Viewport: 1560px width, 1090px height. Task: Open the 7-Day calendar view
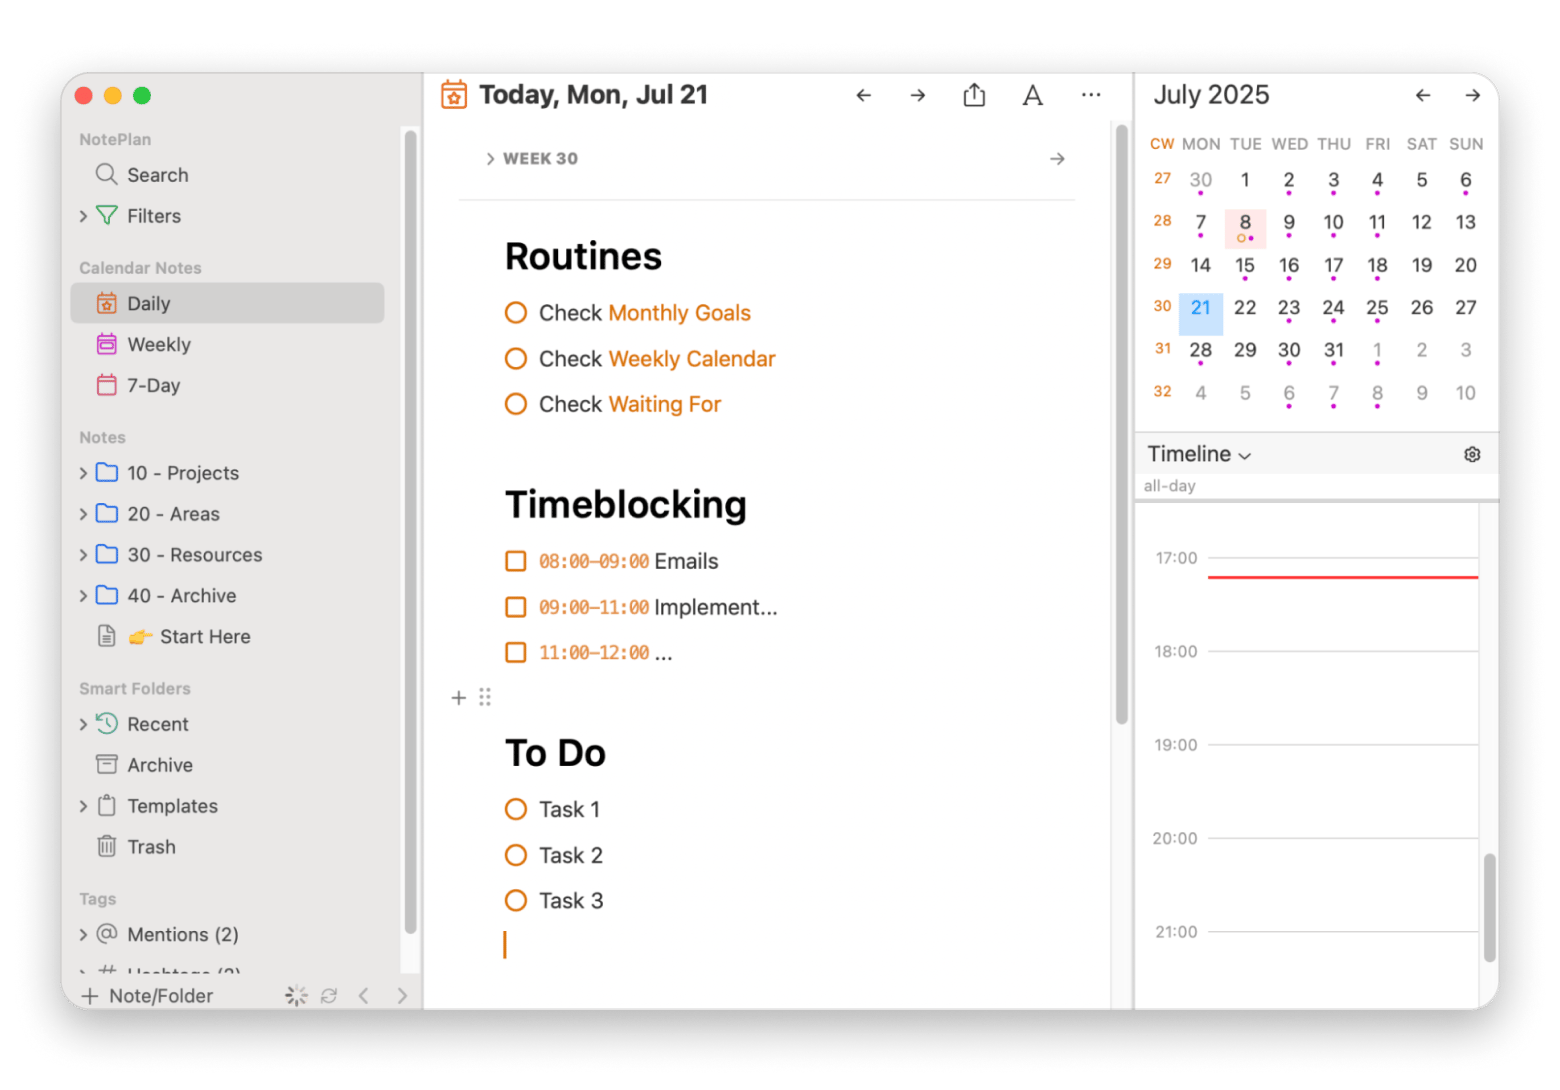click(153, 386)
